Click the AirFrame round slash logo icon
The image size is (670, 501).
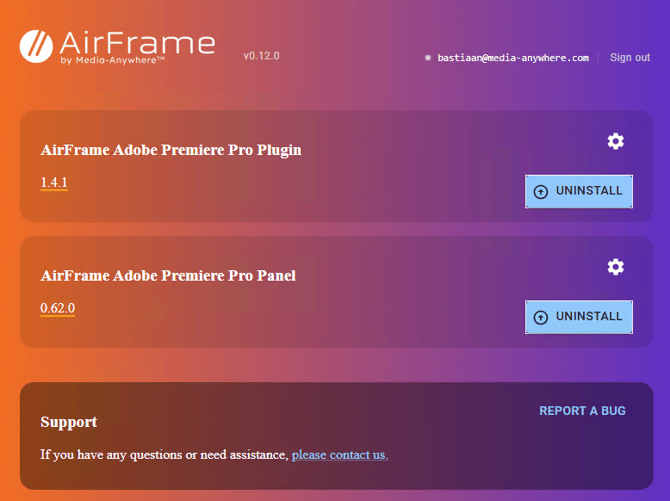(36, 46)
